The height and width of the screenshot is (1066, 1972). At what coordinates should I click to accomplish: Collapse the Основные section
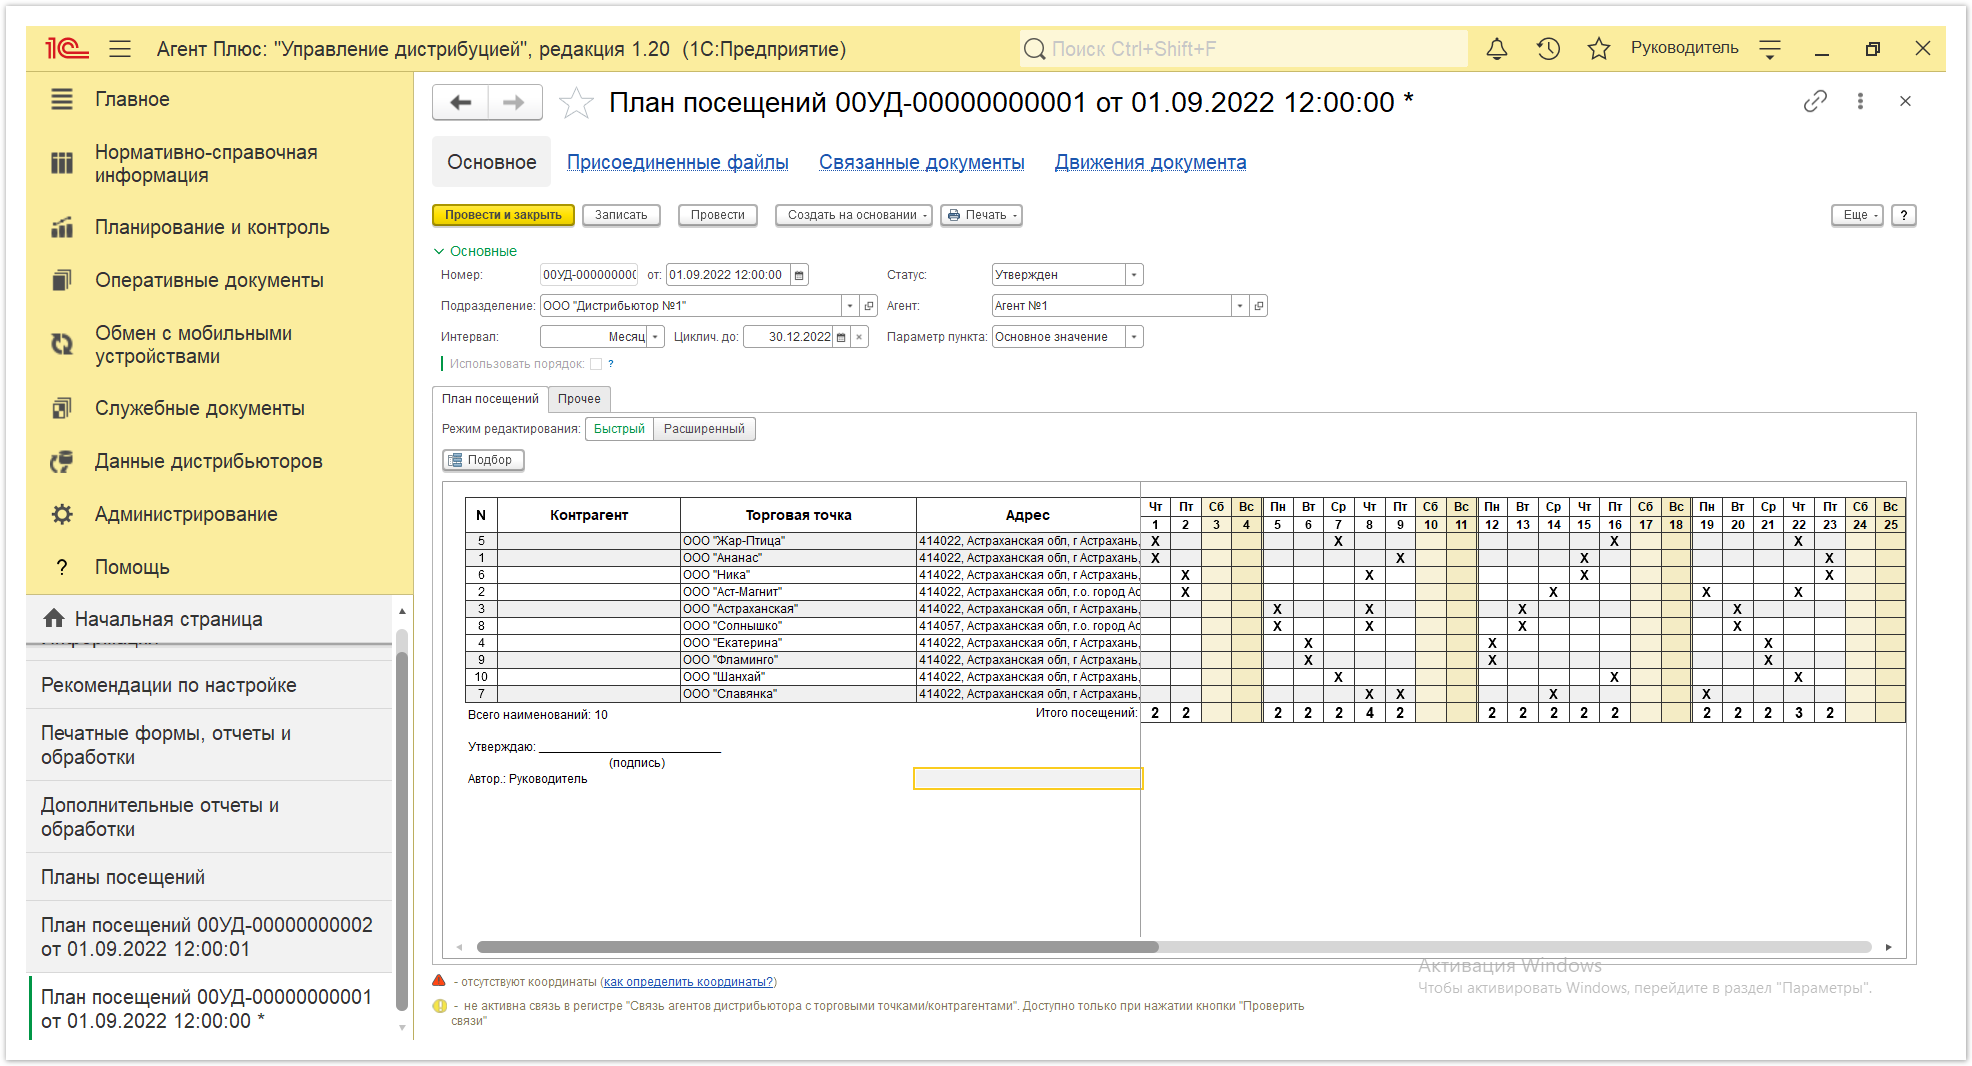click(475, 251)
